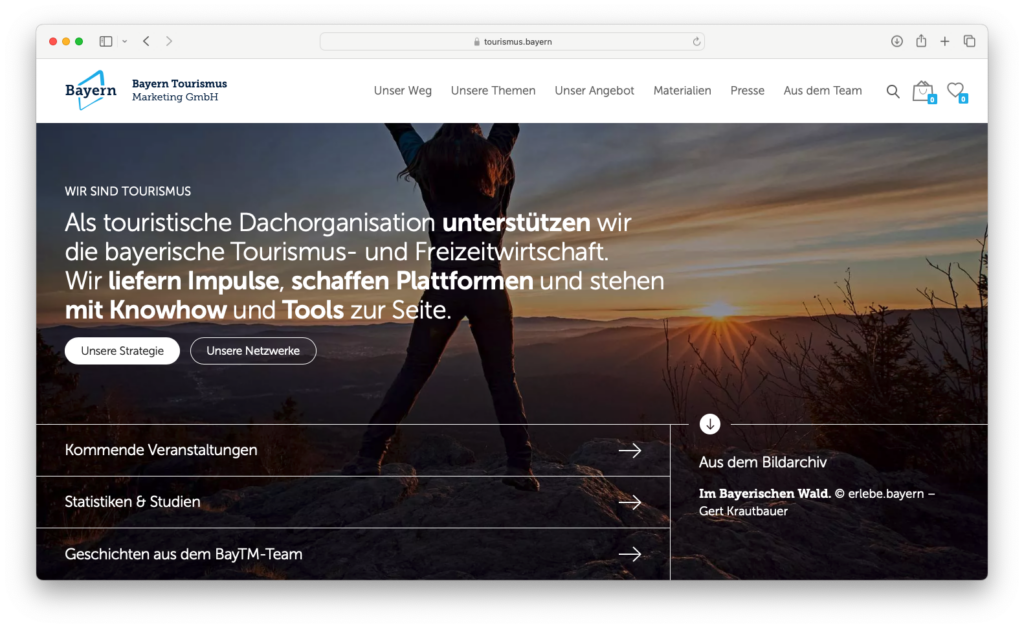
Task: Toggle the Safari sidebar
Action: (x=106, y=41)
